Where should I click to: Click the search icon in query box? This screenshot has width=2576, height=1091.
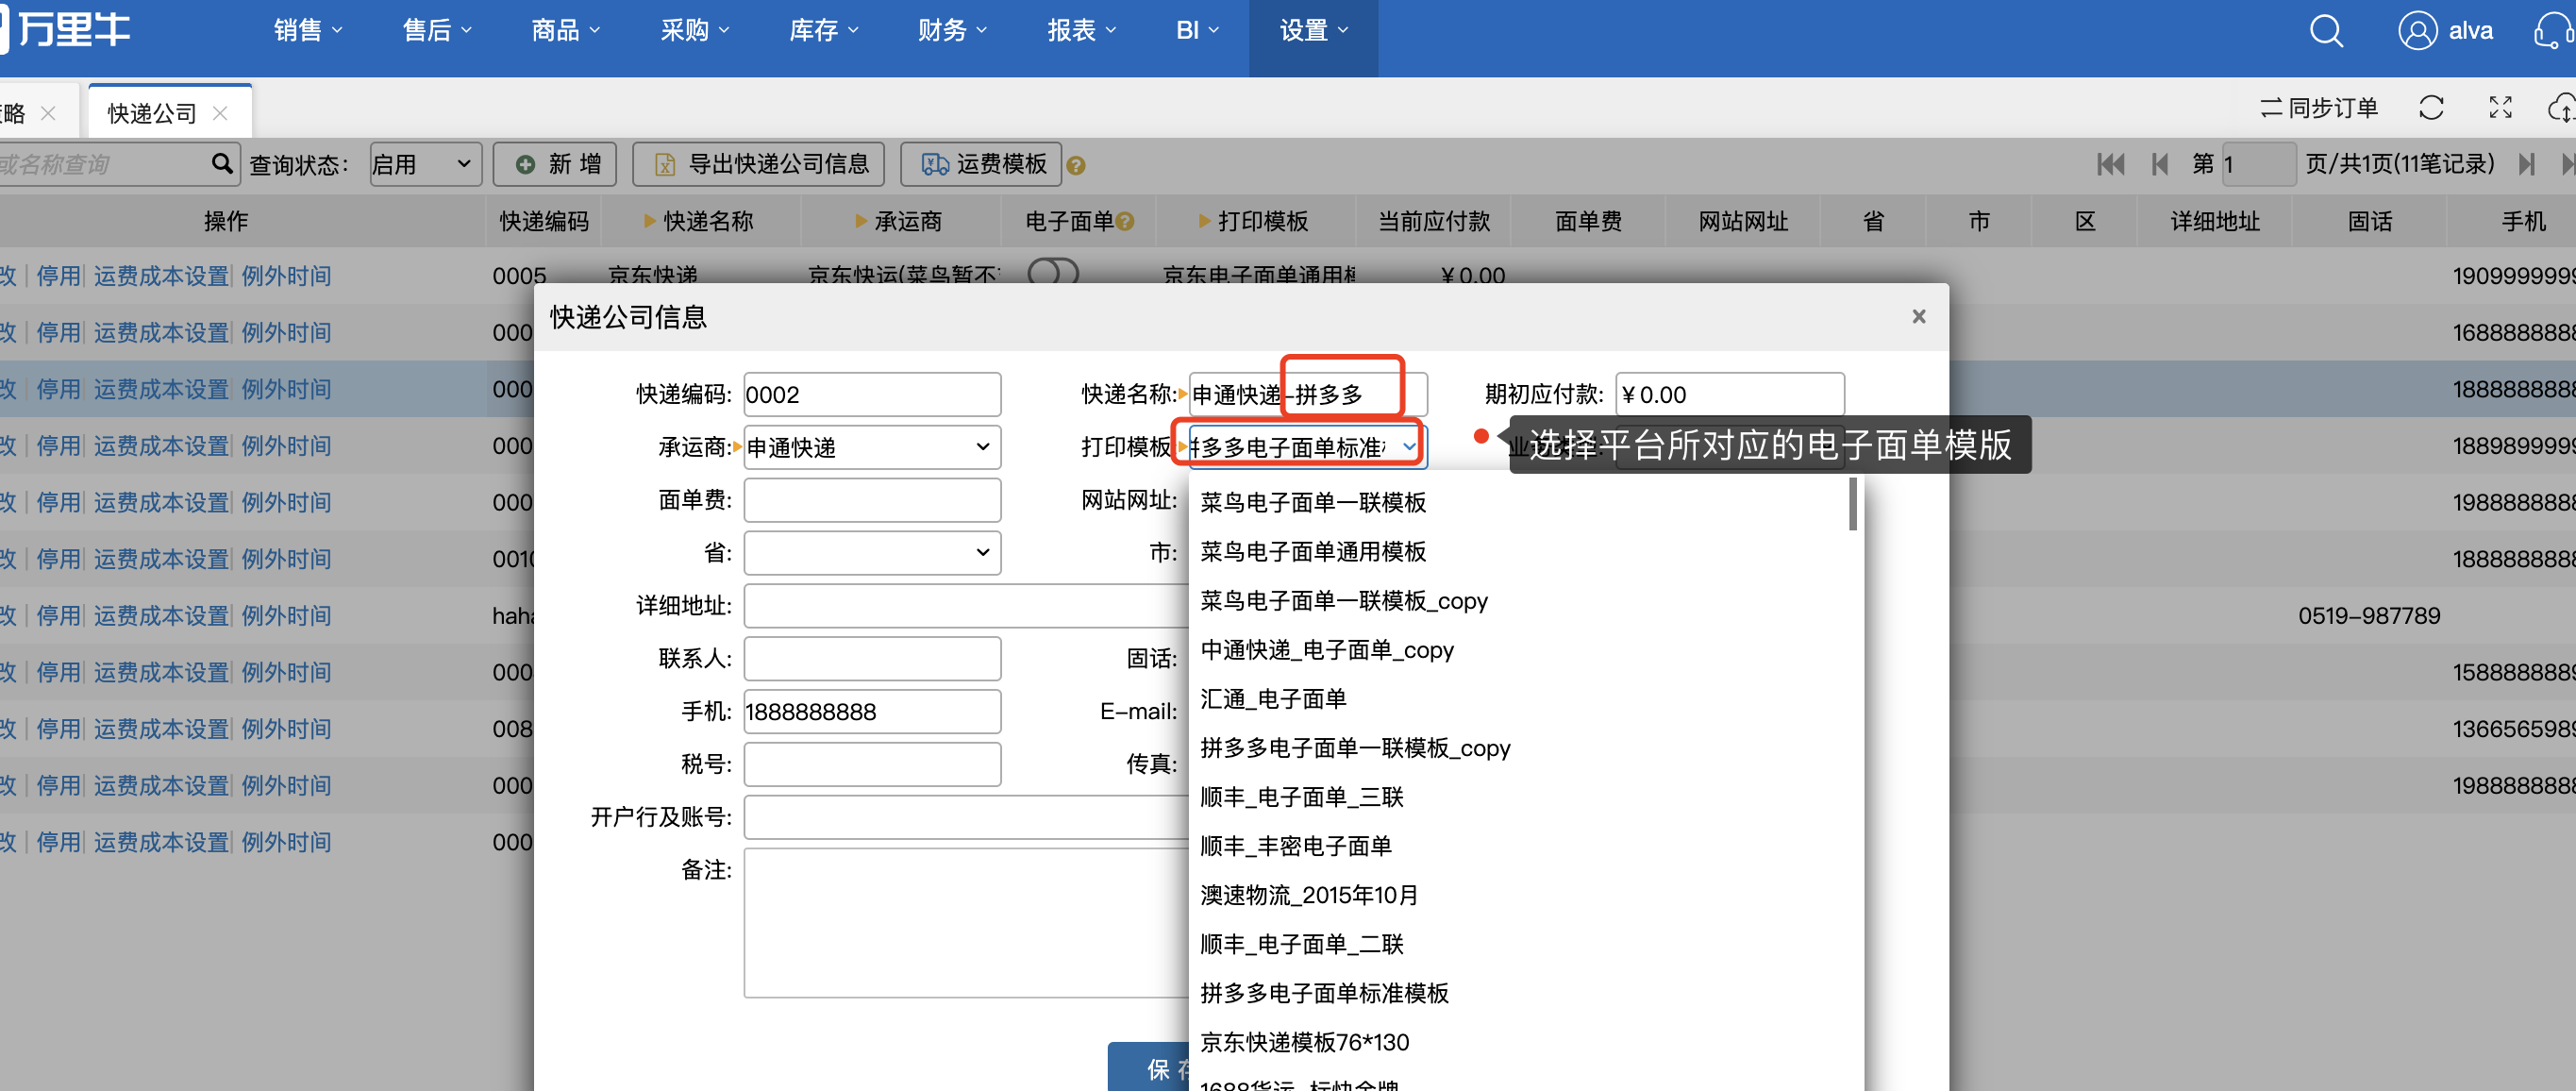[222, 163]
